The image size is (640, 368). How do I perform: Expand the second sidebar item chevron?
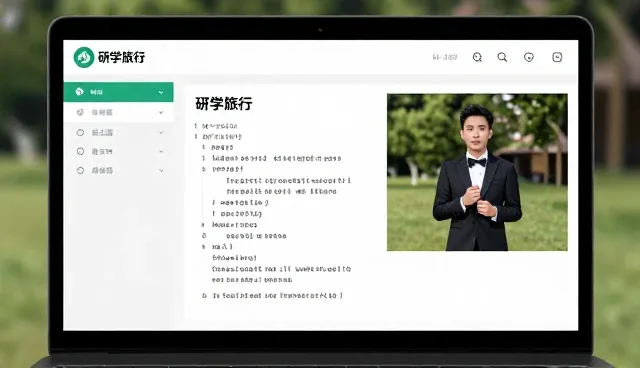coord(161,113)
